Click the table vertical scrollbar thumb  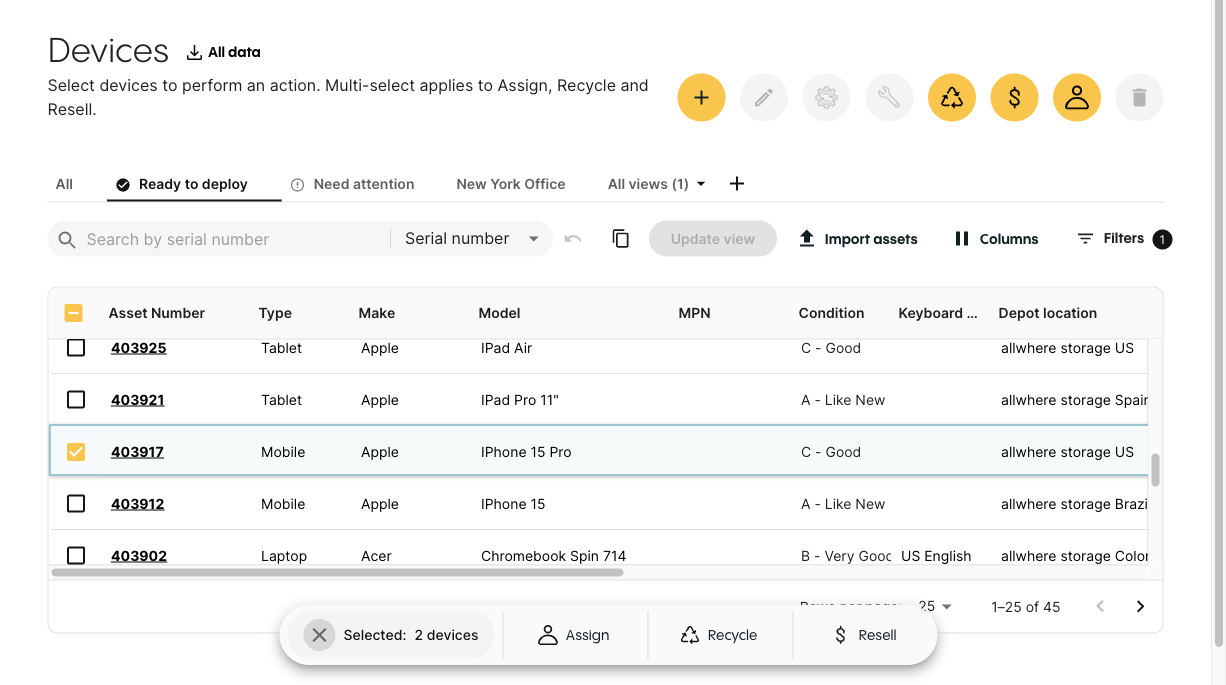pos(1155,470)
